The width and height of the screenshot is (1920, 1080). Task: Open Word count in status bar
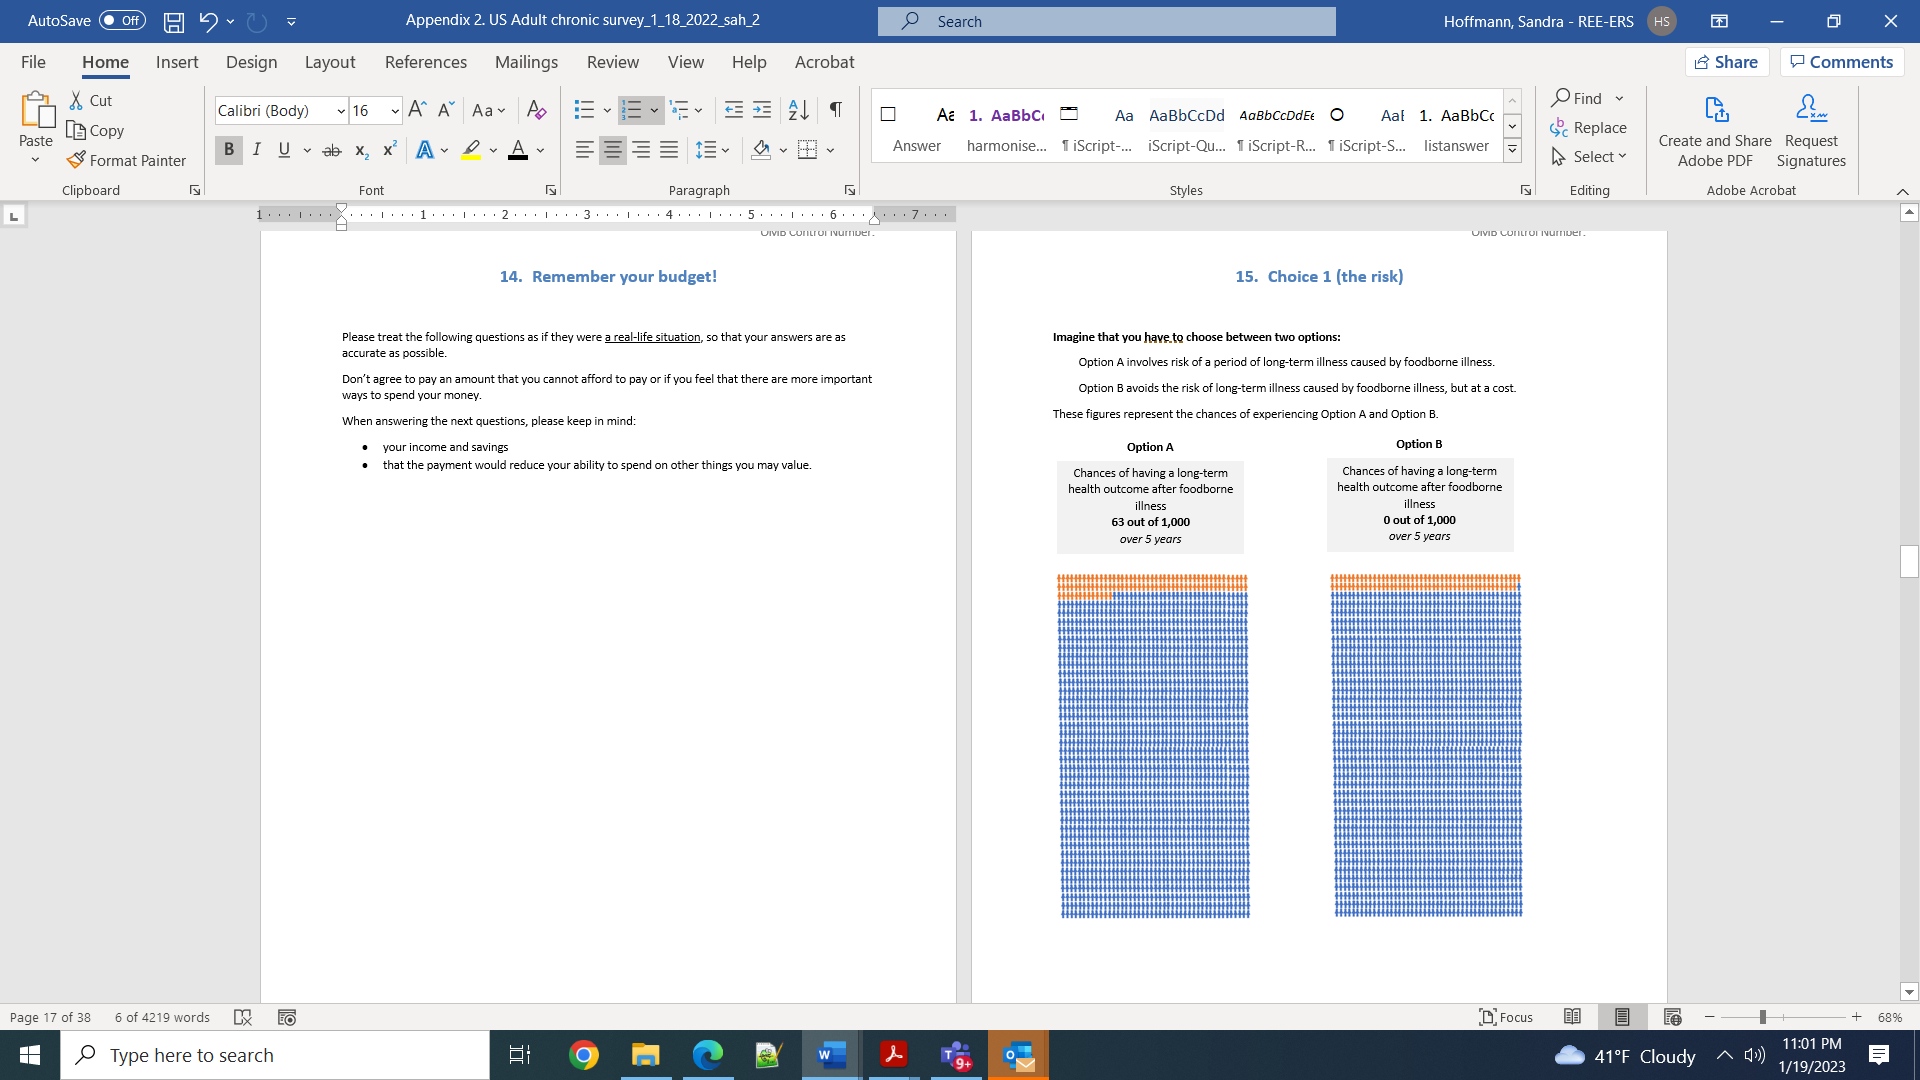(x=162, y=1017)
